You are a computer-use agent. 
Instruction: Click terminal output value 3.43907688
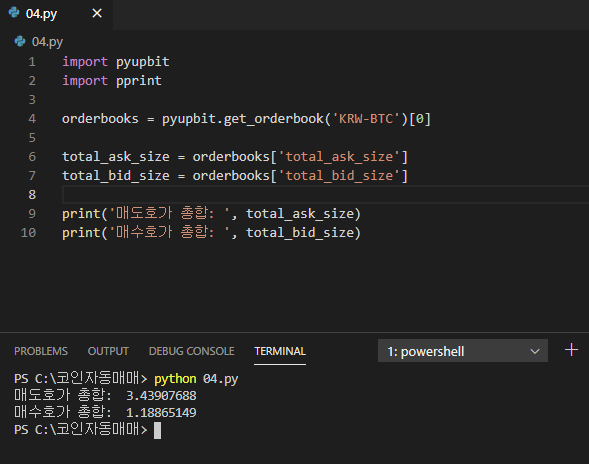point(161,396)
